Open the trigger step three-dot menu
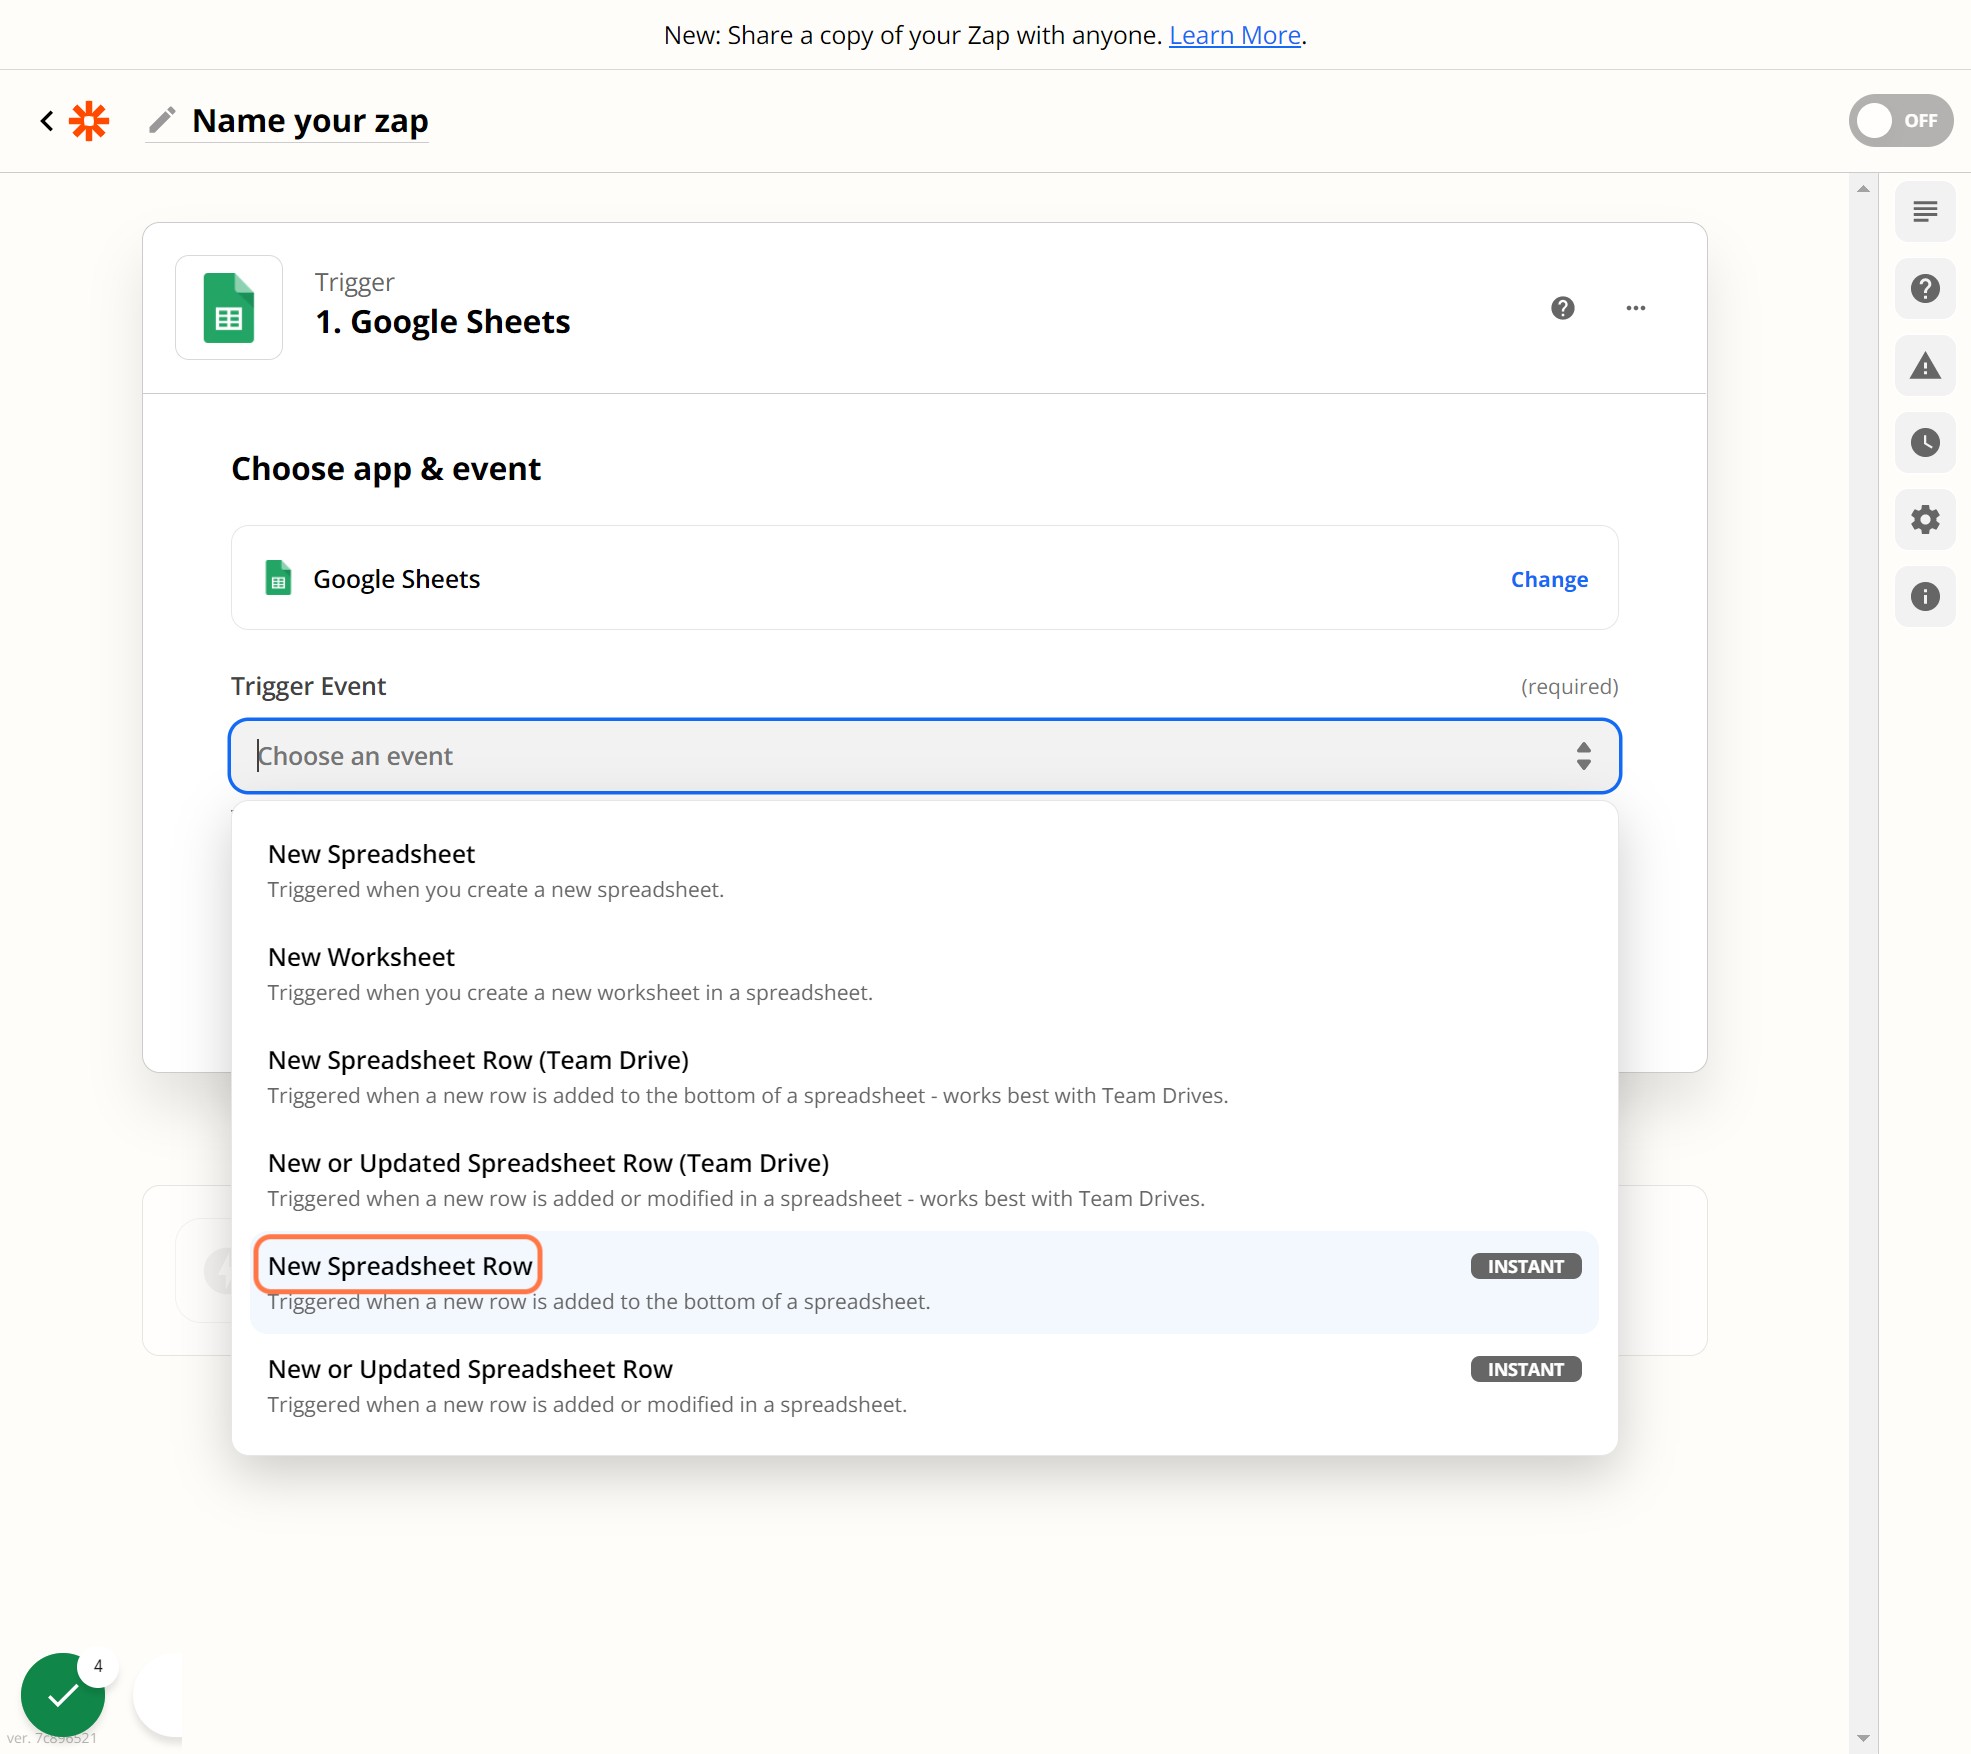Viewport: 1971px width, 1754px height. click(x=1636, y=308)
